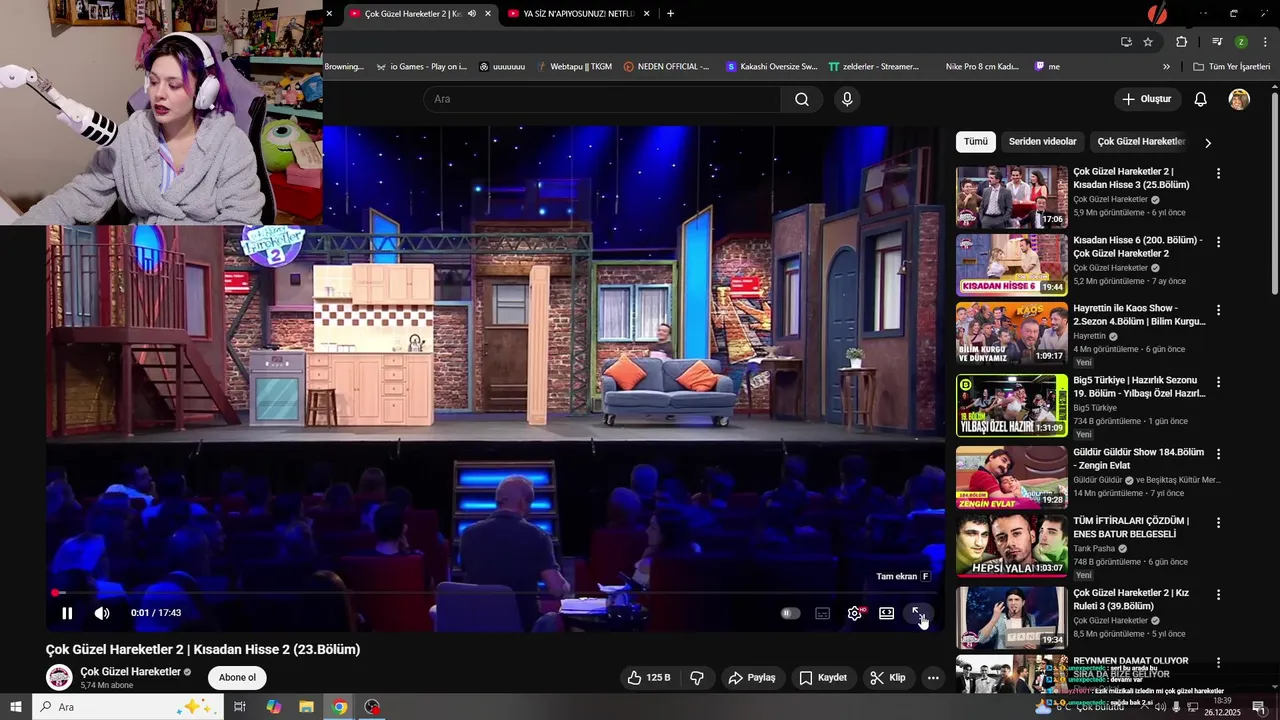Open Chrome three-dot menu
The height and width of the screenshot is (720, 1280).
(x=1266, y=42)
